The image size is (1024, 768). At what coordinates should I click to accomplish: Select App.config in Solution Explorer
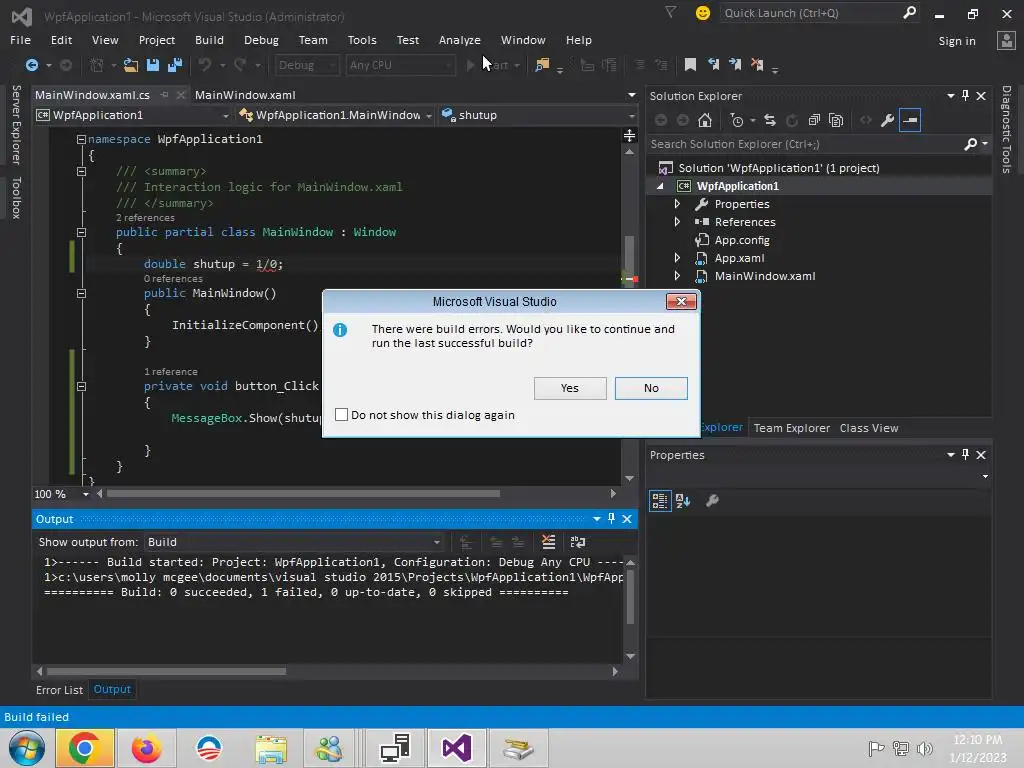coord(742,240)
